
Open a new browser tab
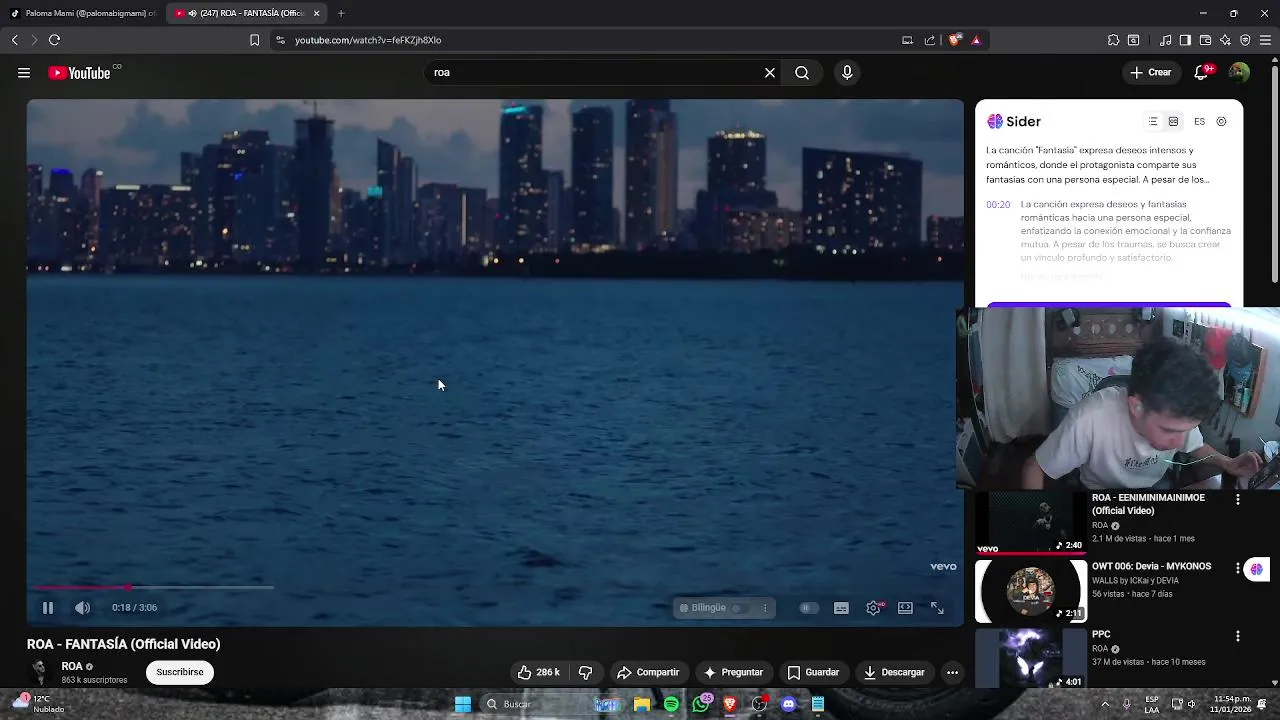coord(341,13)
